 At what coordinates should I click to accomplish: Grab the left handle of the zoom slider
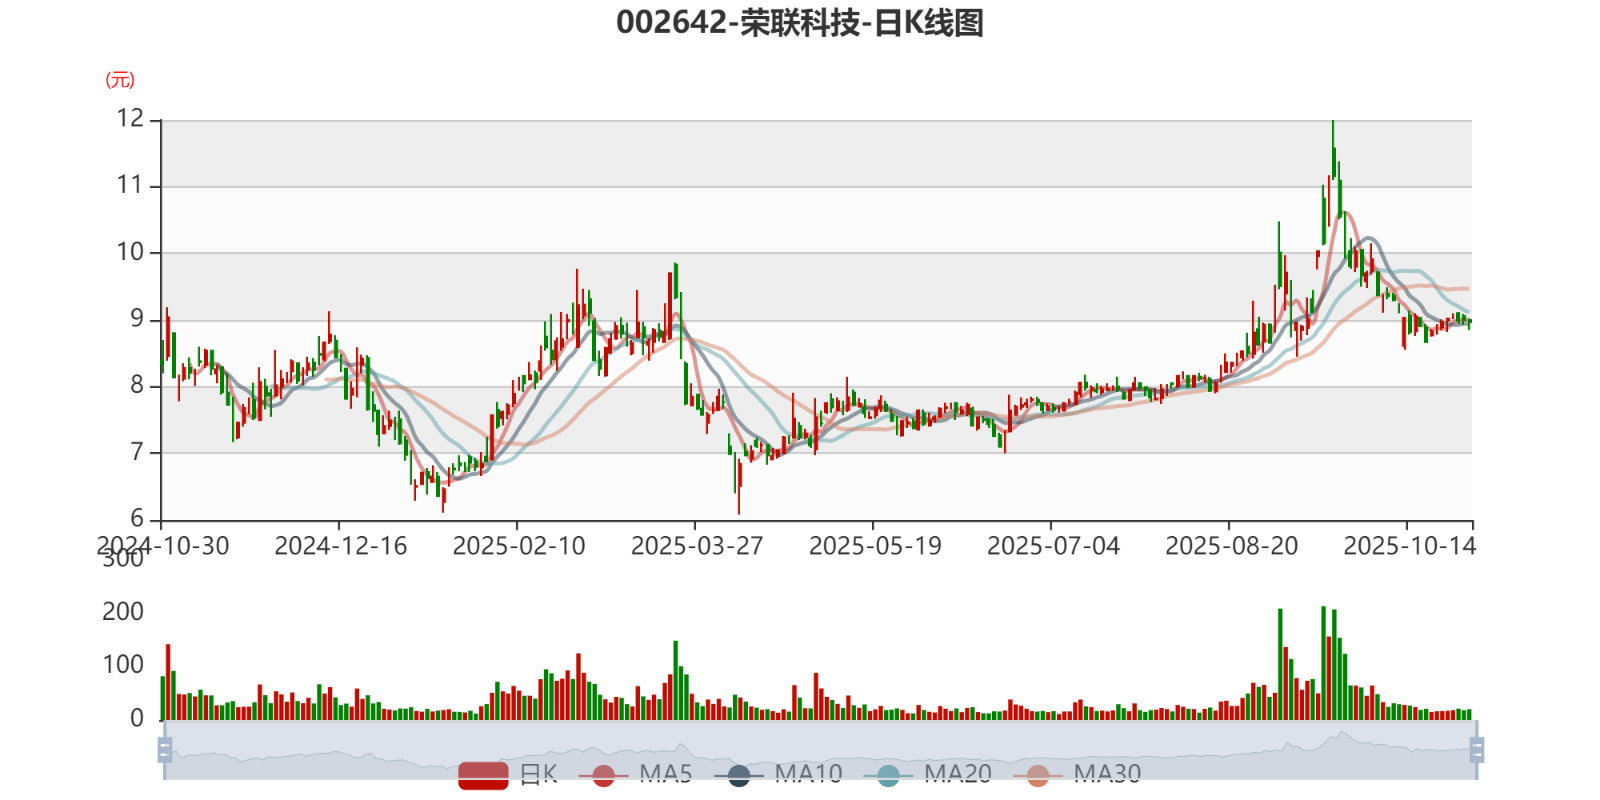(x=165, y=750)
